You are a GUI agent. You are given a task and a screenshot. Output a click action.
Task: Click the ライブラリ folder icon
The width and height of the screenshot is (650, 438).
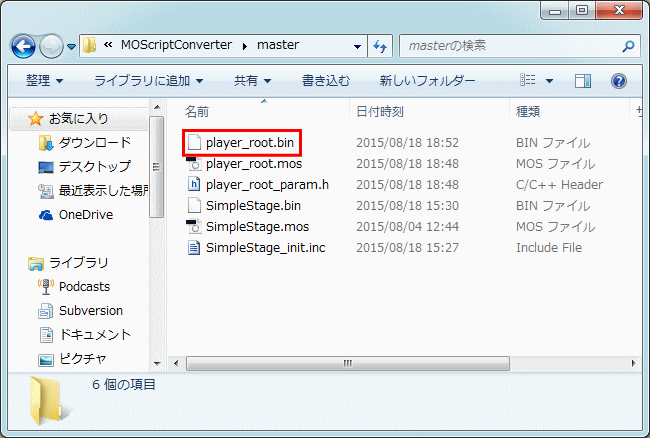(x=36, y=264)
